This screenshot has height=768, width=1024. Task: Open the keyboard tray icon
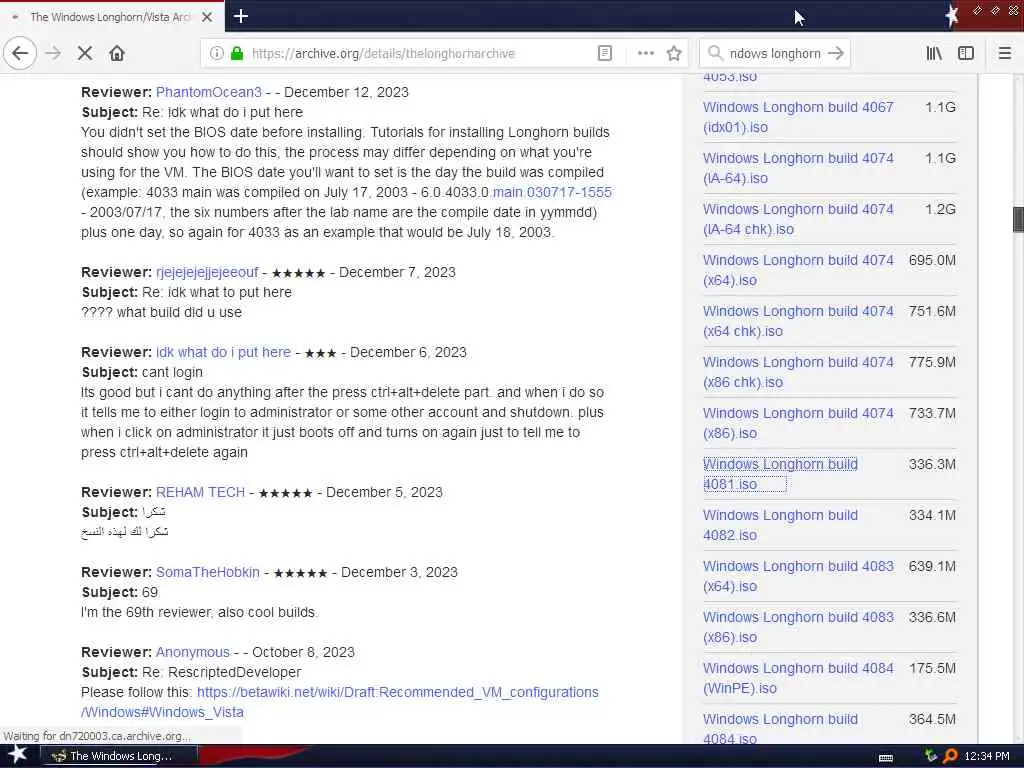(x=886, y=757)
